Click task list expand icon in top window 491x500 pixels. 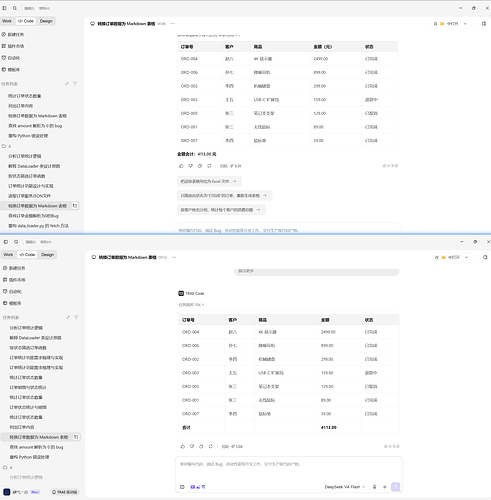[x=67, y=84]
